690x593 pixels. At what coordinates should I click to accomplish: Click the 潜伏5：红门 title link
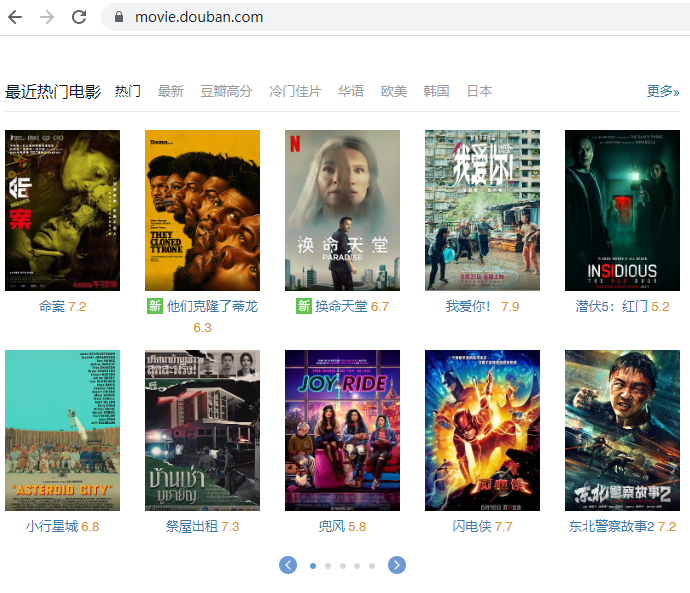point(611,306)
